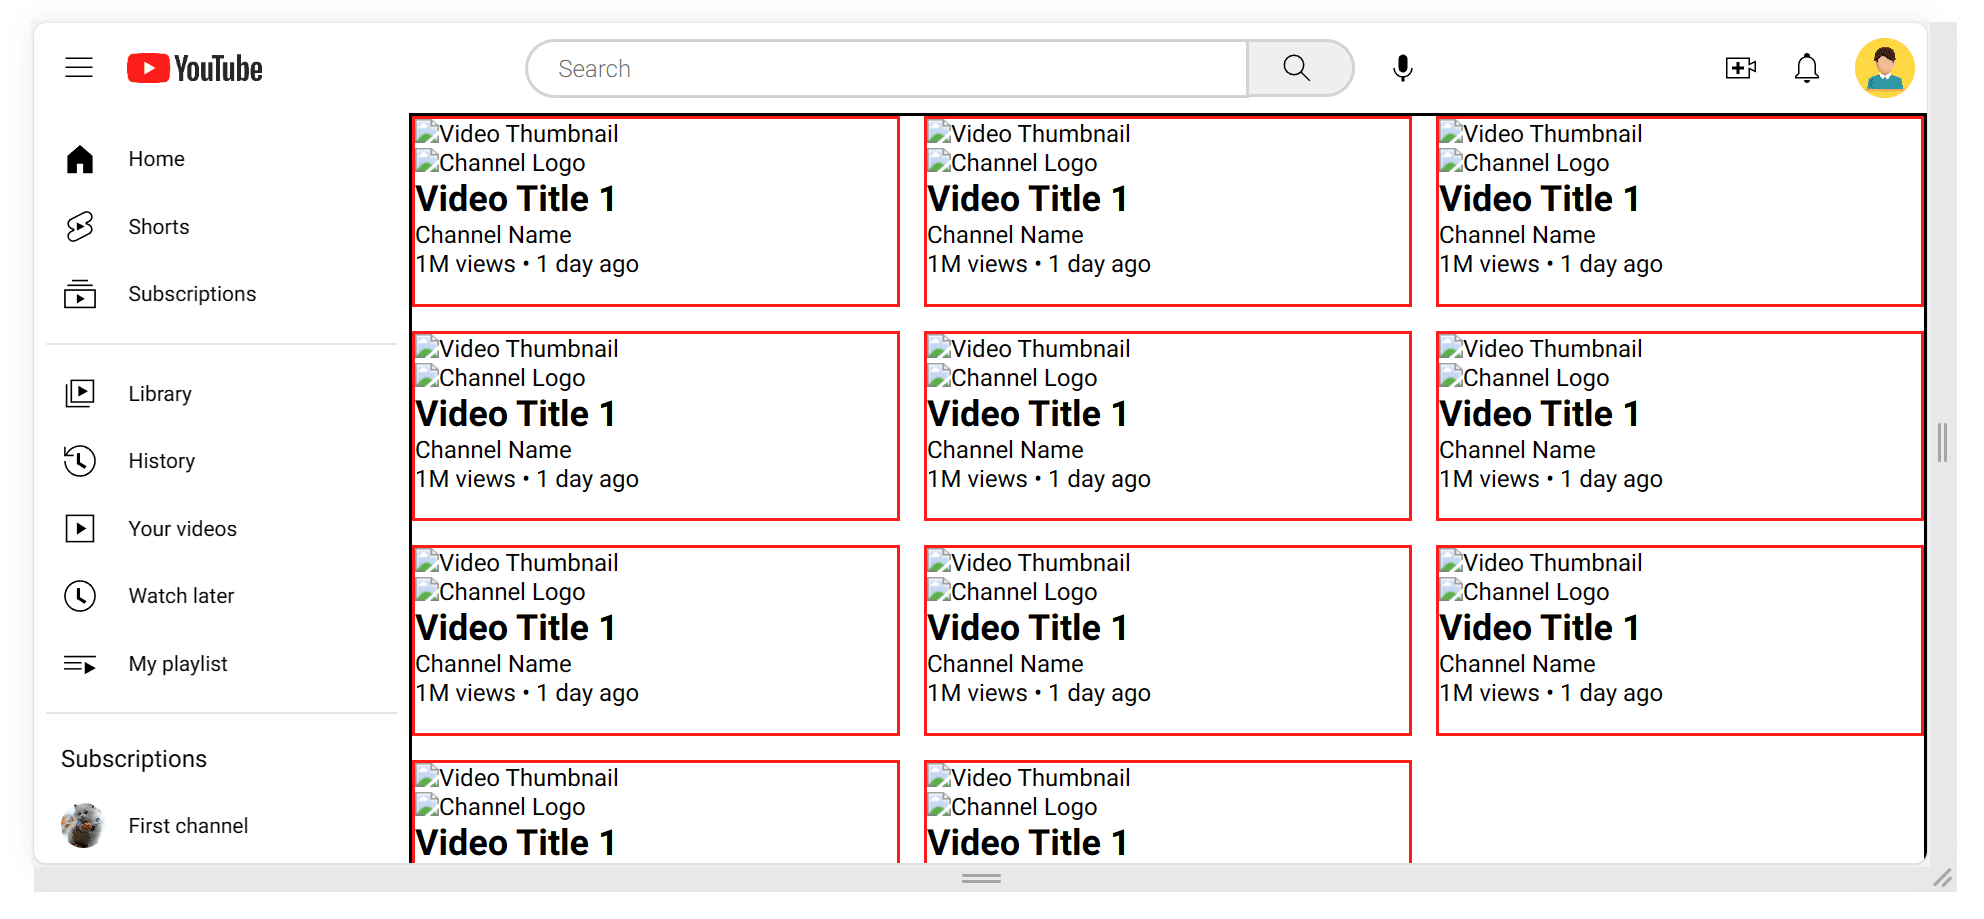Grab the resize handle at bottom-right corner
Screen dimensions: 1984x919
point(1942,878)
